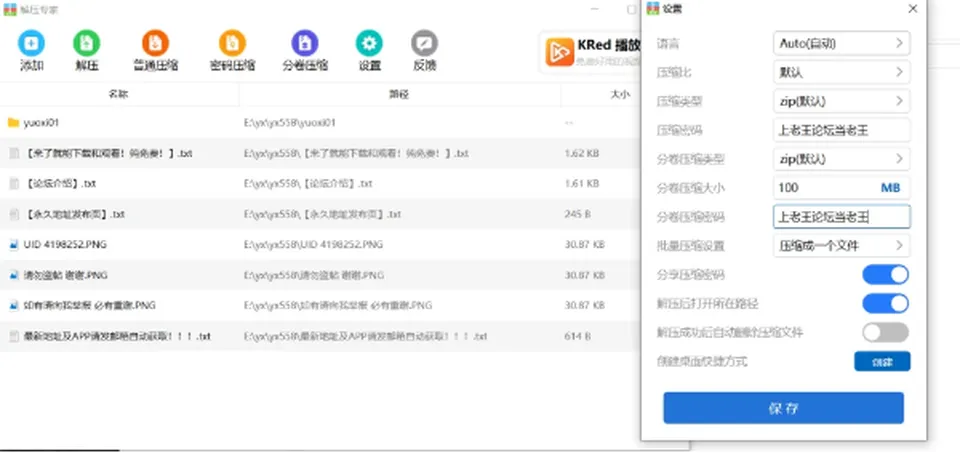Click the 分卷压缩大小 100 MB field
This screenshot has height=453, width=960.
point(841,188)
